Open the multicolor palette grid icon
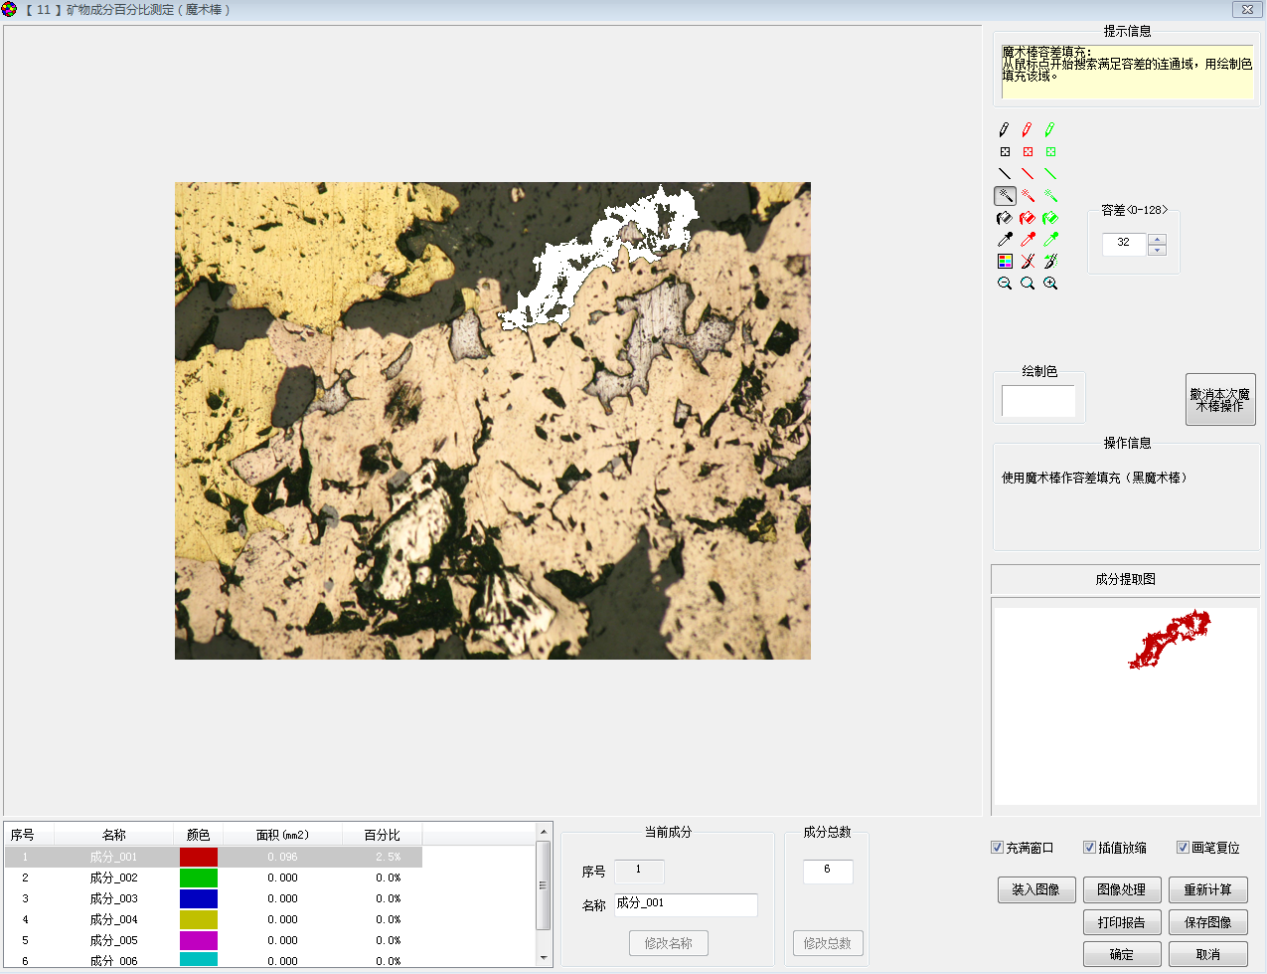1267x974 pixels. click(x=1005, y=261)
